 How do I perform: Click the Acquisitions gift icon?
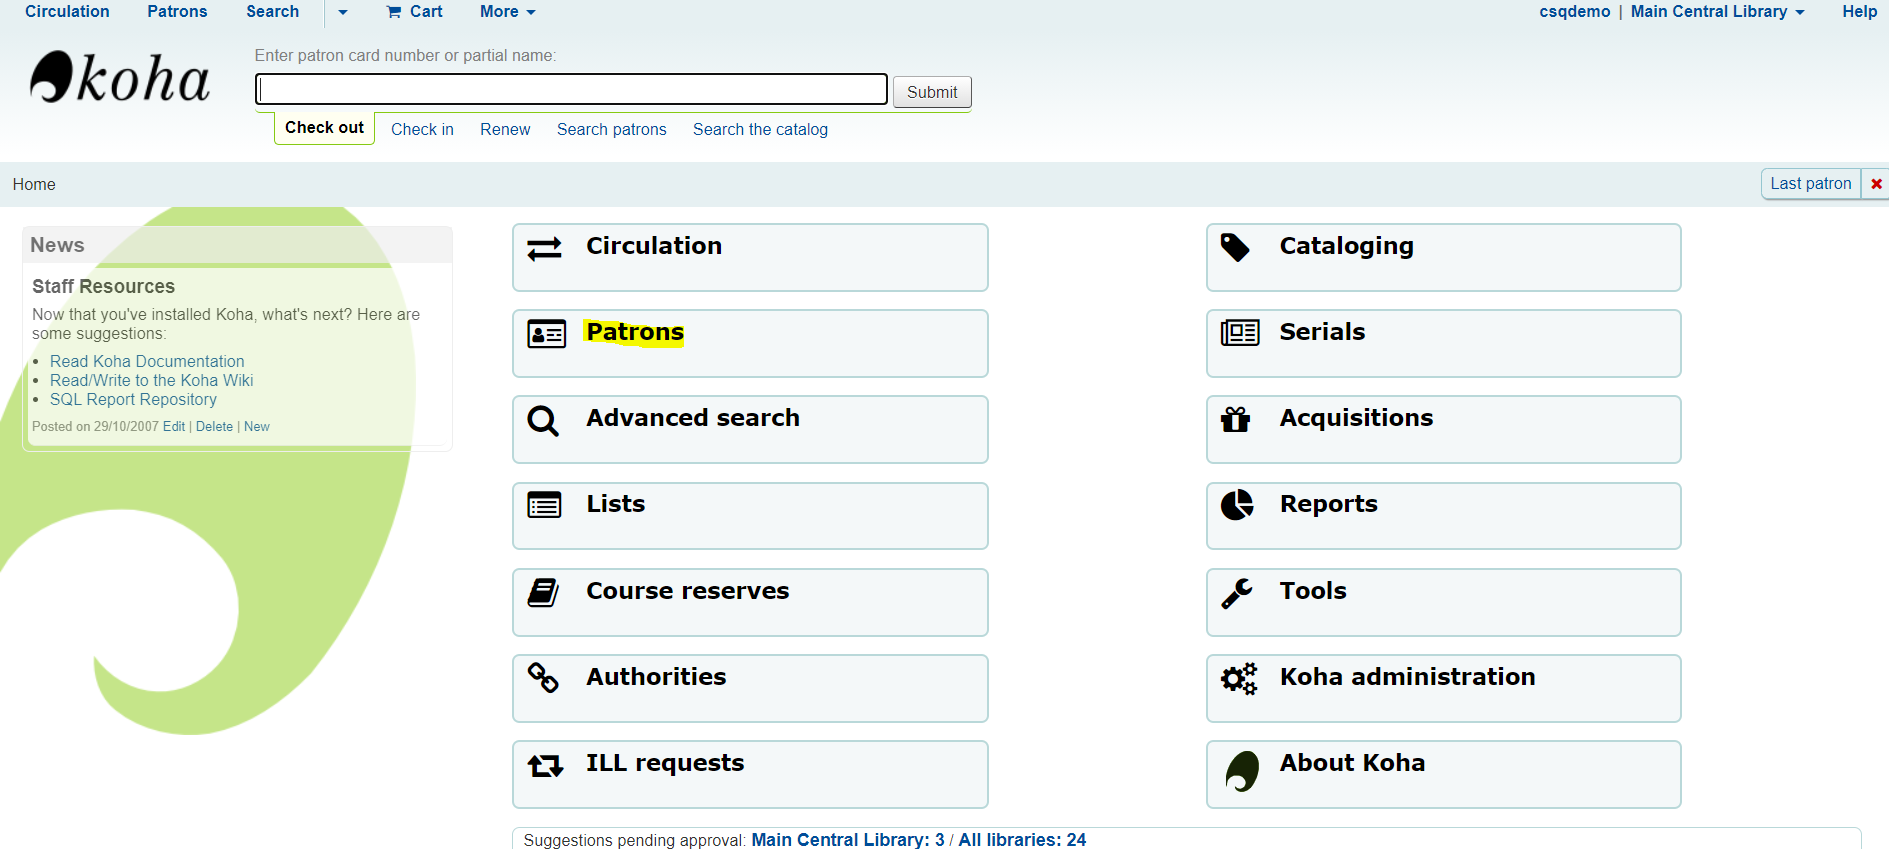1236,419
